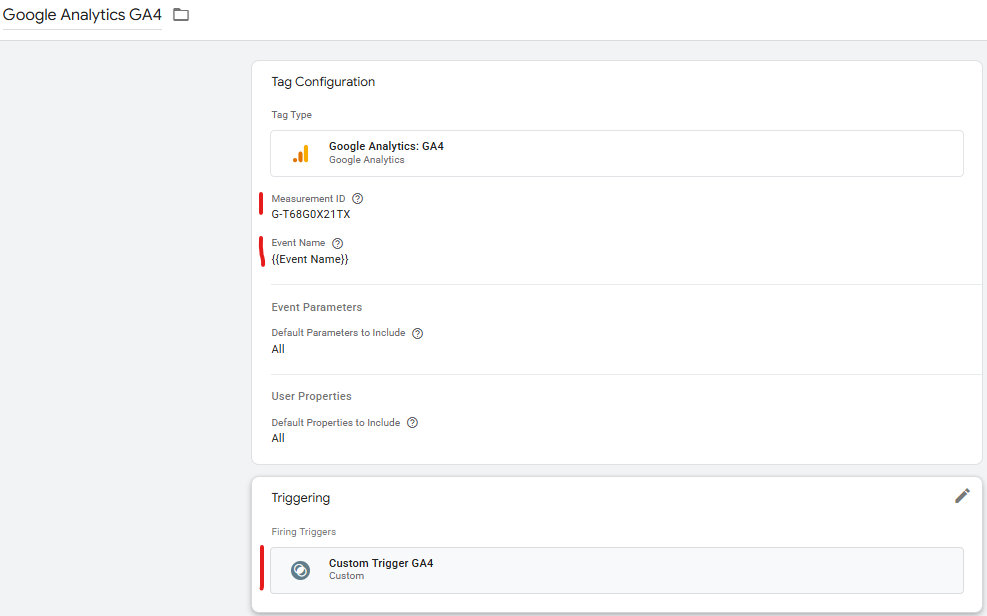Click the folder icon beside the tag name
987x616 pixels.
181,14
